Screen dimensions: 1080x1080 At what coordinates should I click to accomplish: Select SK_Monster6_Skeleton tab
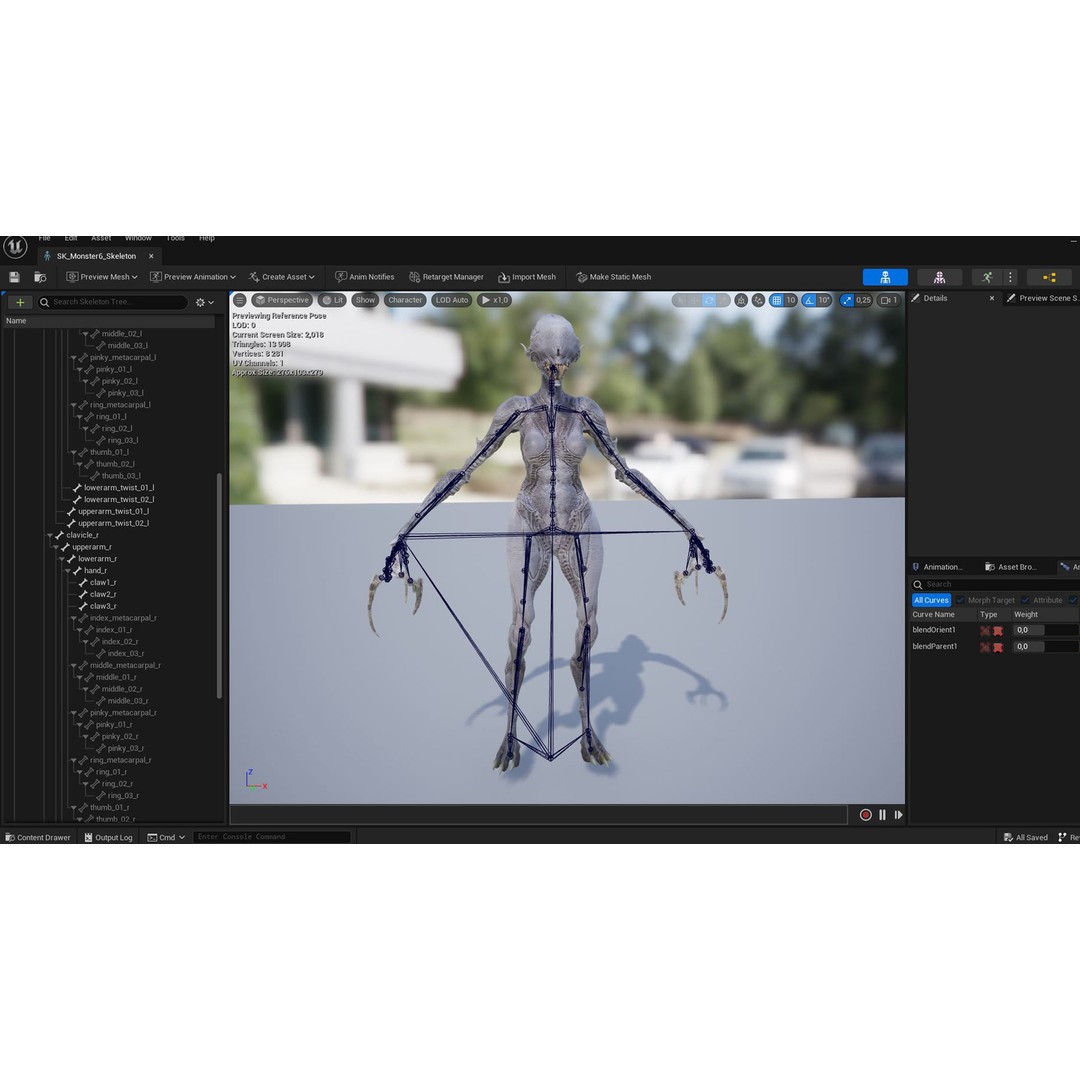click(96, 256)
